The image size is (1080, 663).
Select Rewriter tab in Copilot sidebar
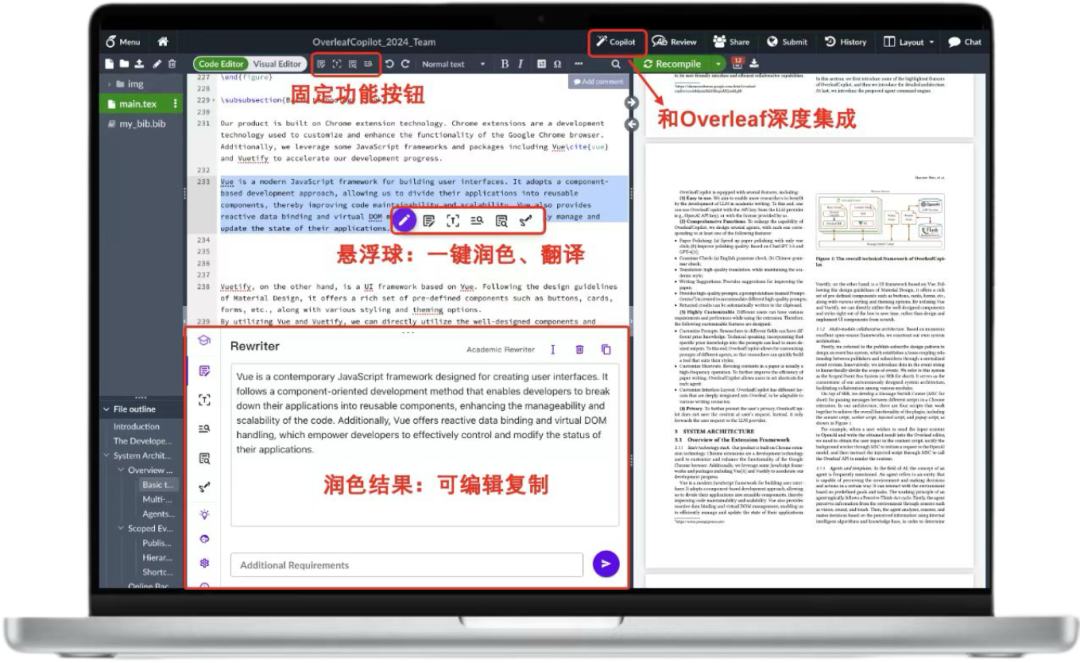point(205,371)
